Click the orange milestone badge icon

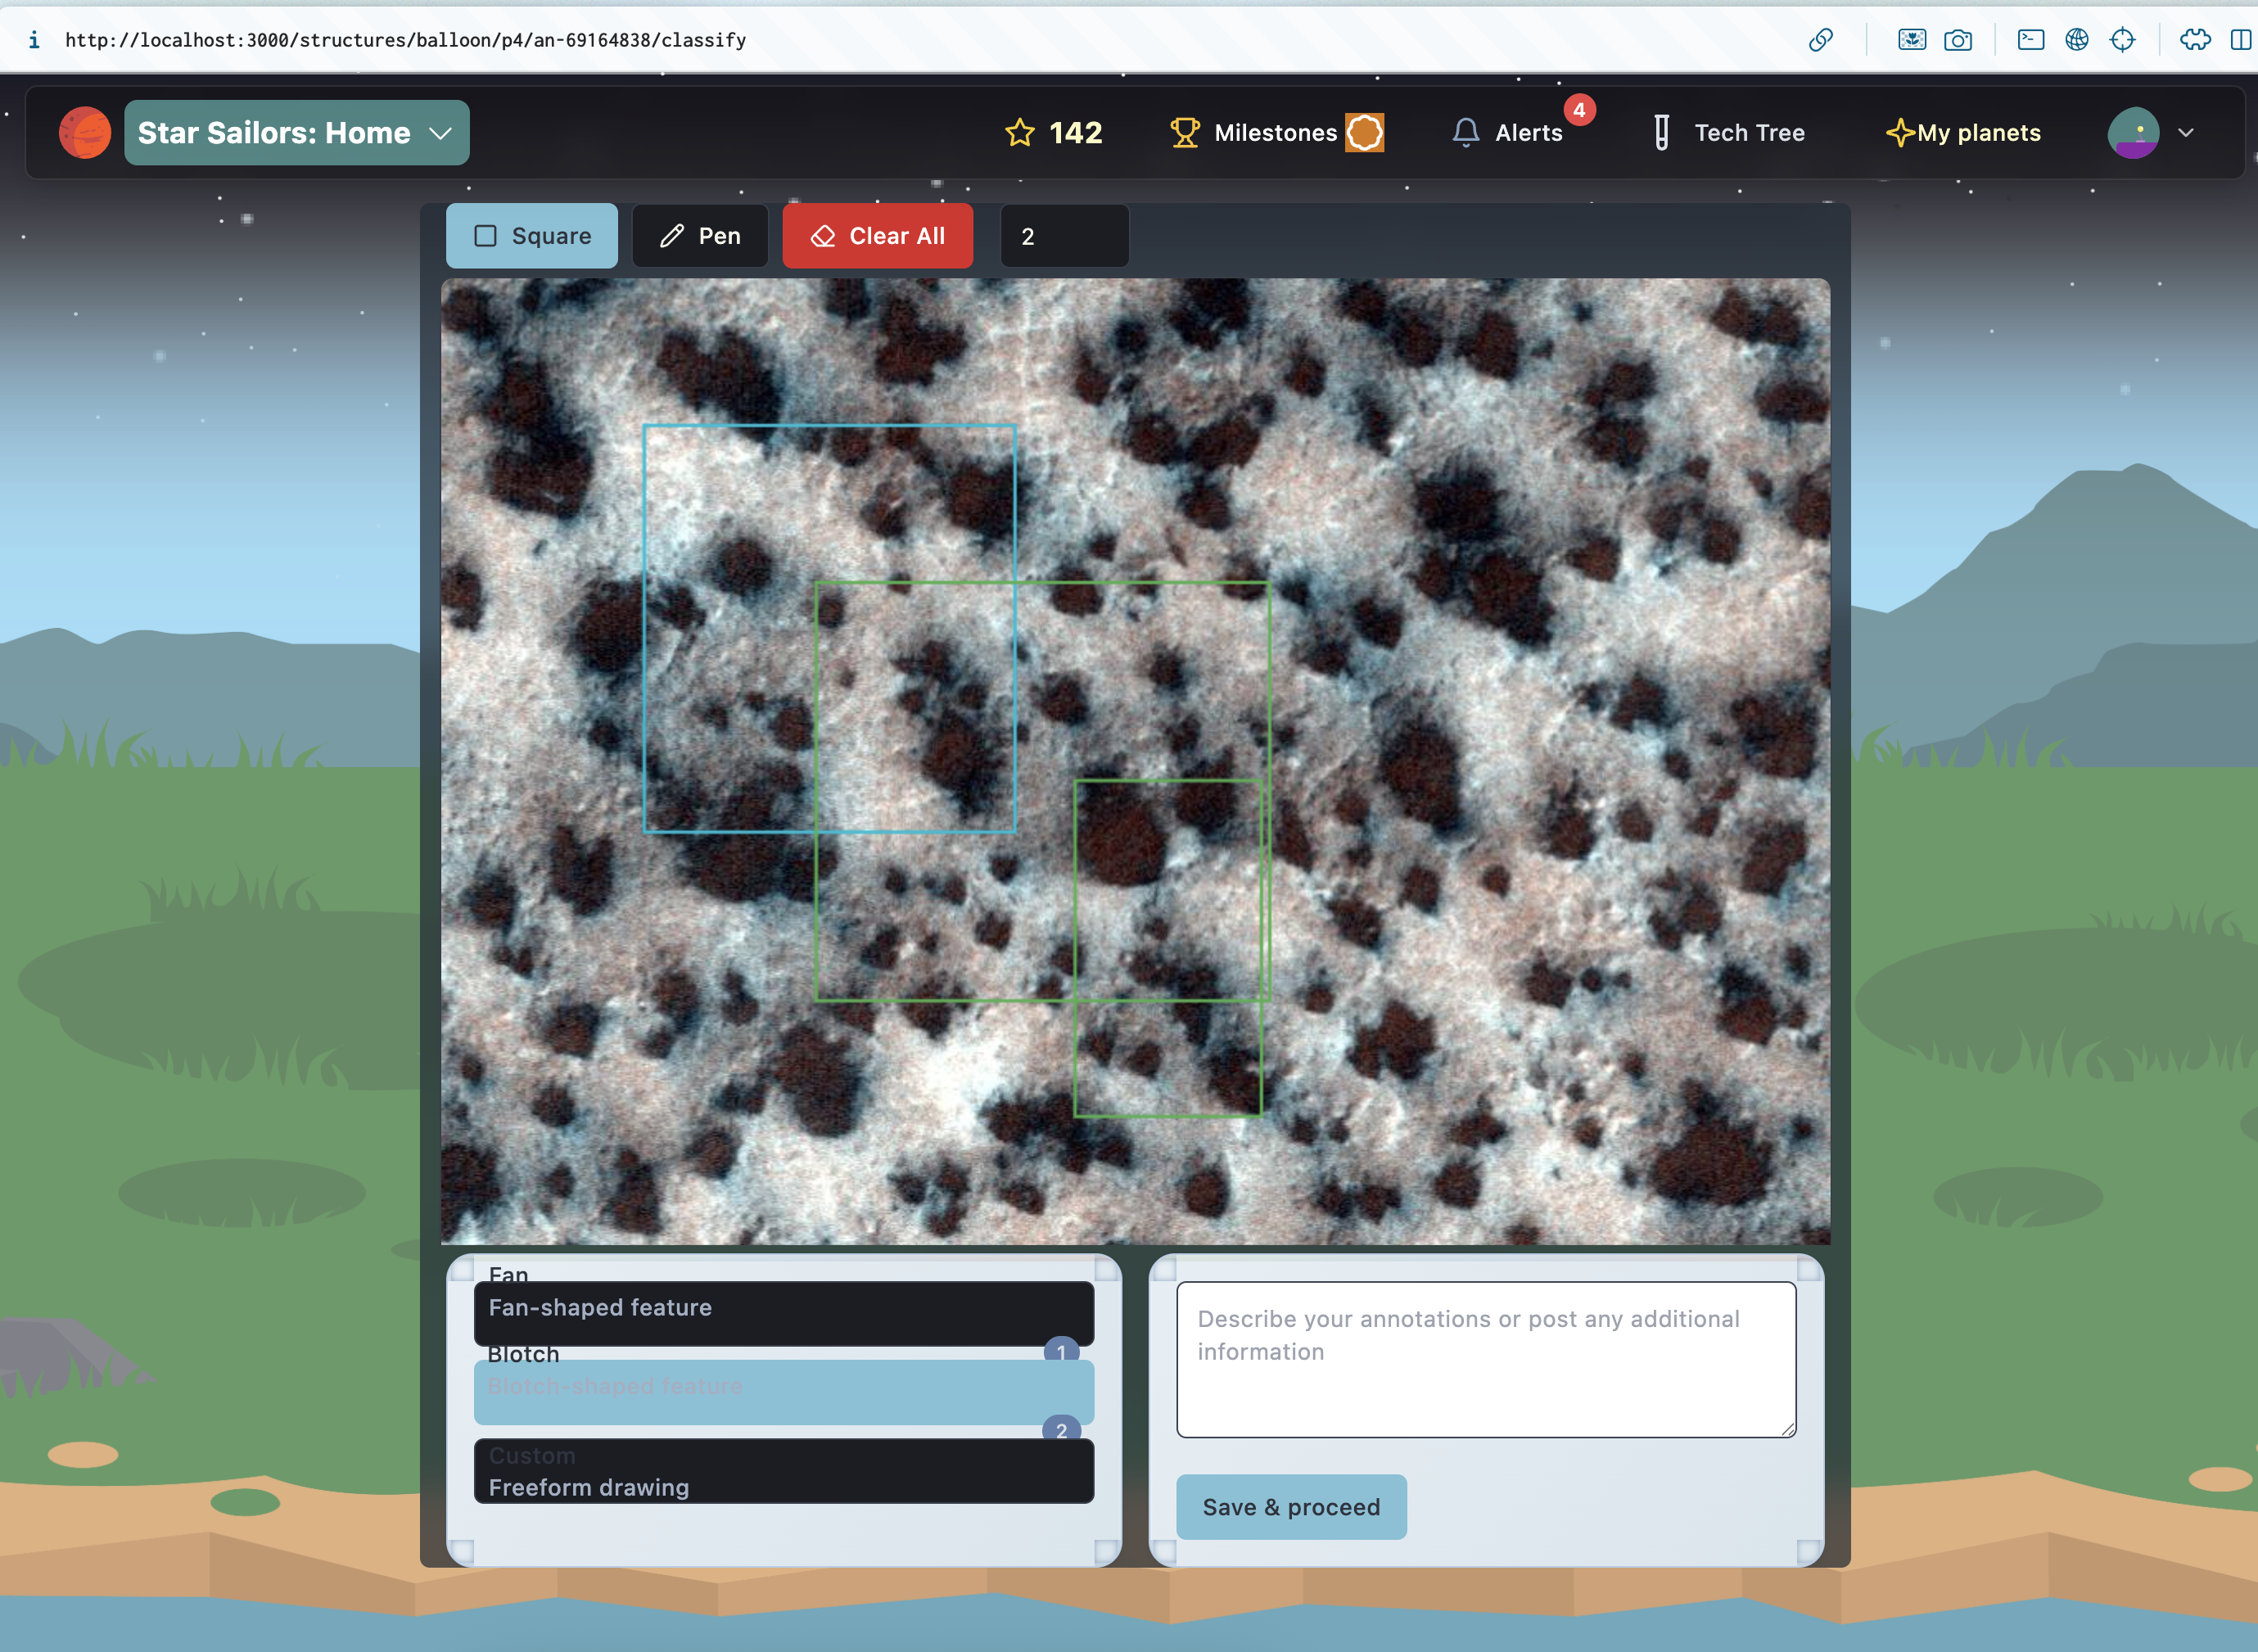1364,133
